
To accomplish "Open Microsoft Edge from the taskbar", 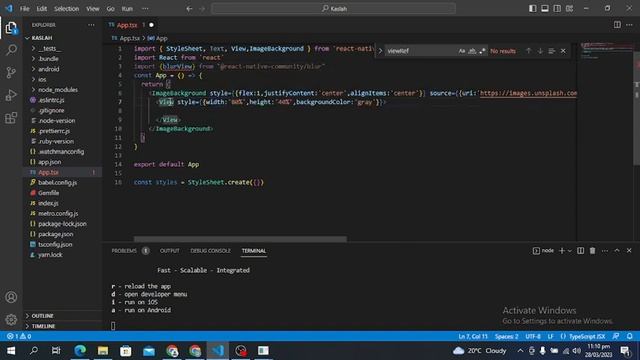I will (x=80, y=351).
